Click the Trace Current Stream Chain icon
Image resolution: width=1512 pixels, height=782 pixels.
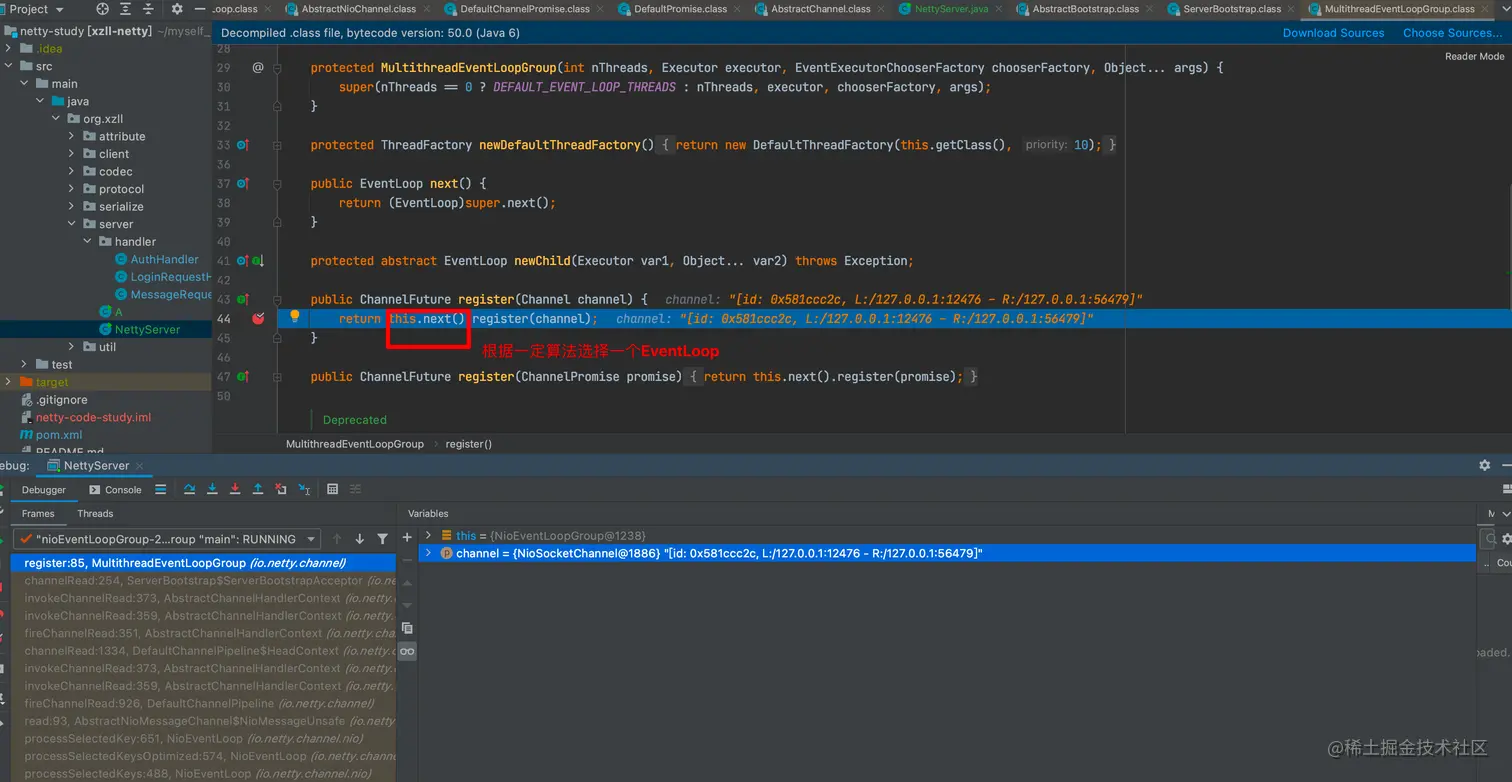[355, 489]
